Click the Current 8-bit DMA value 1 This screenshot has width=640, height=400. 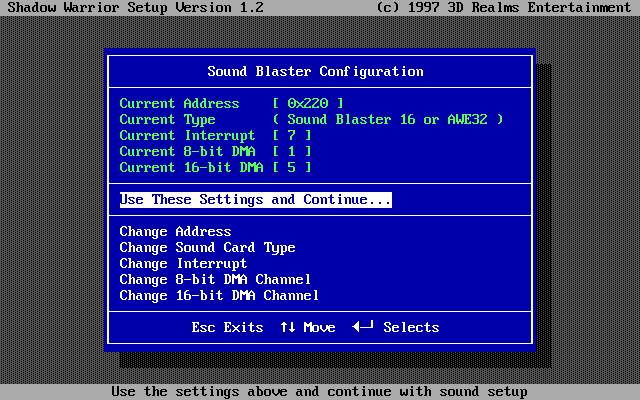pos(291,151)
